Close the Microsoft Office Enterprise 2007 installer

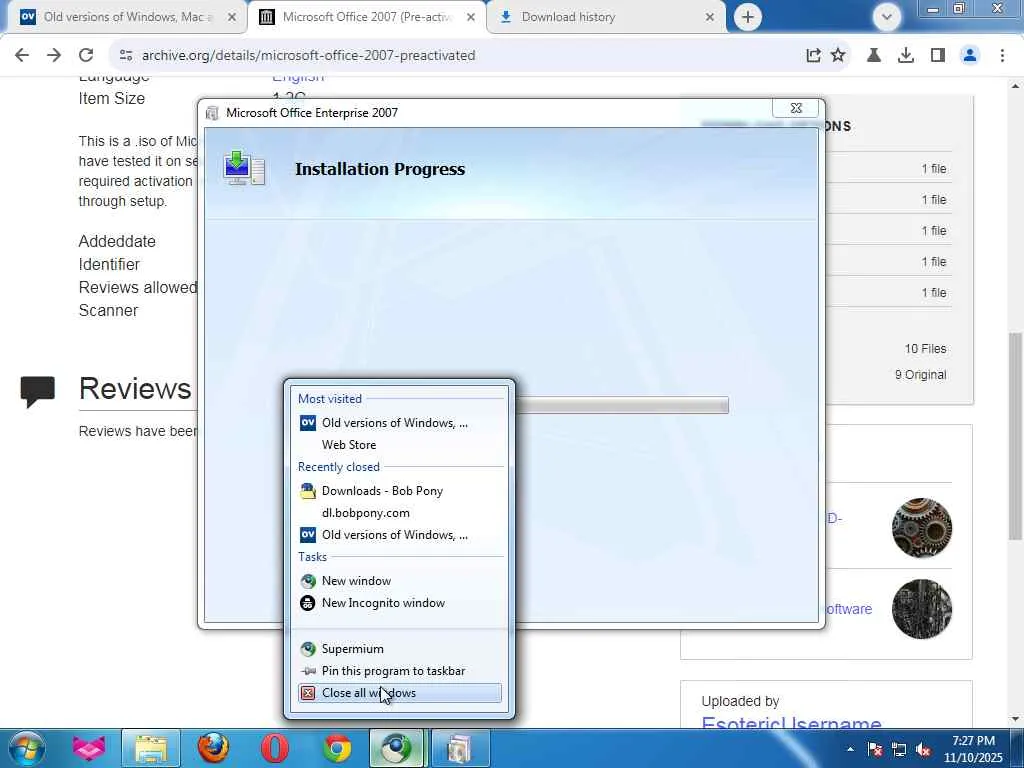(x=795, y=108)
